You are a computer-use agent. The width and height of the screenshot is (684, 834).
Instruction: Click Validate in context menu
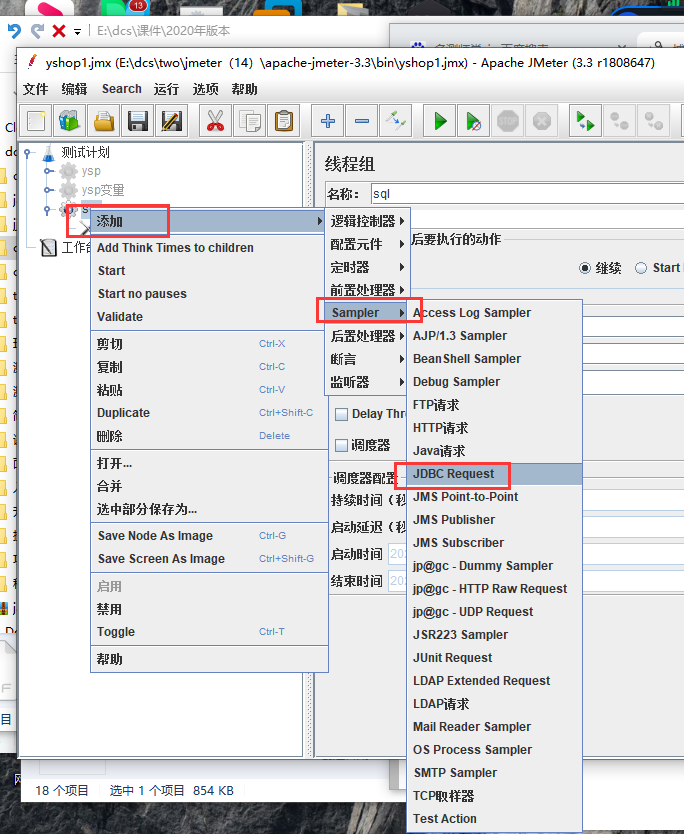[210, 317]
